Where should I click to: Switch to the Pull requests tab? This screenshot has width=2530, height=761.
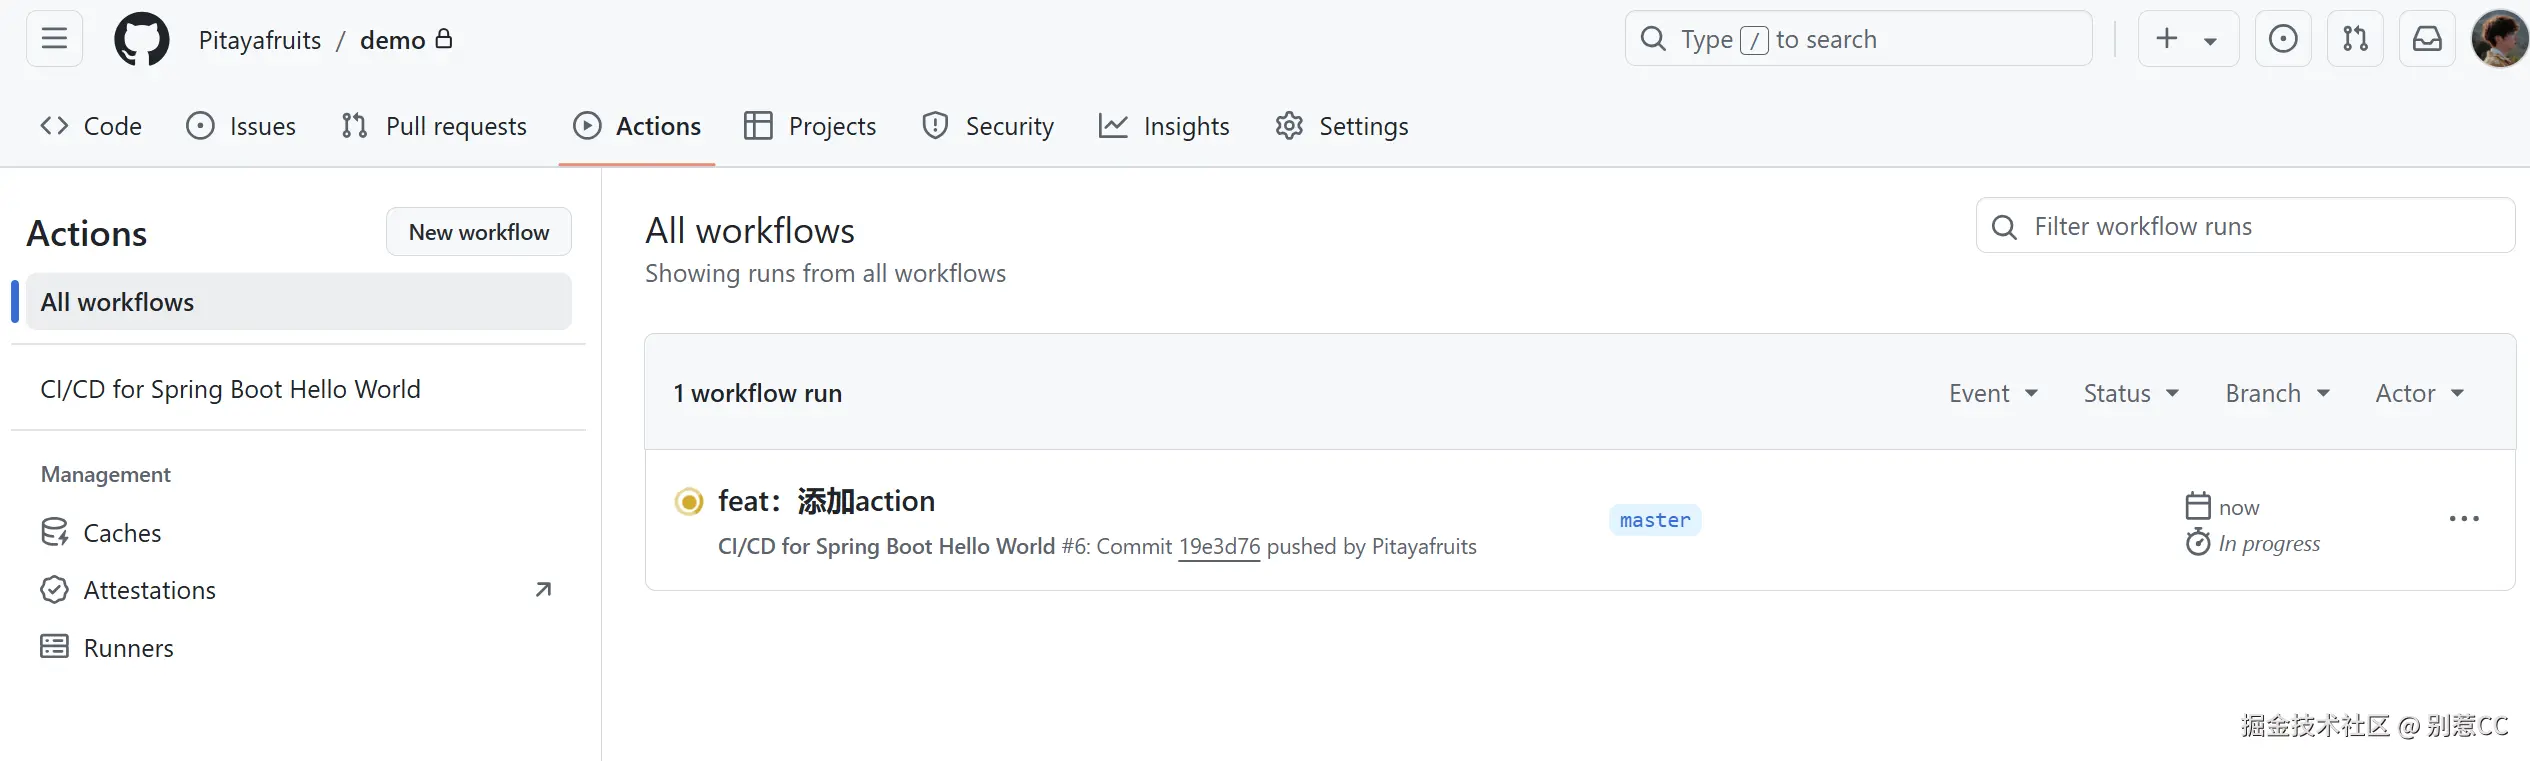(433, 126)
